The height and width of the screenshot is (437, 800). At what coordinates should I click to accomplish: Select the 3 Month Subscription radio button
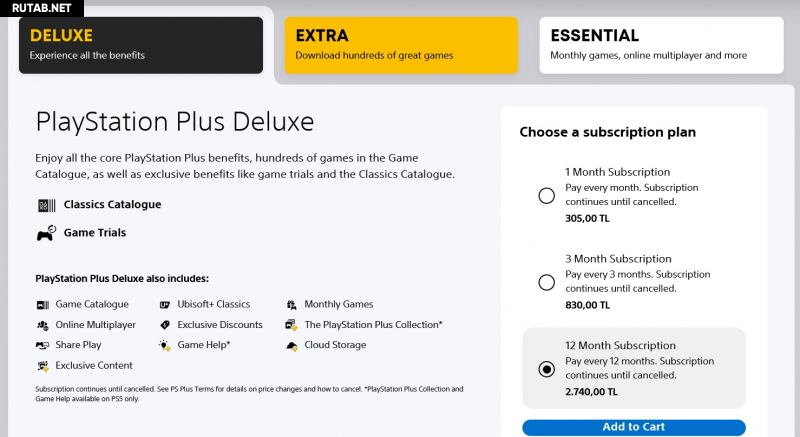pyautogui.click(x=546, y=283)
